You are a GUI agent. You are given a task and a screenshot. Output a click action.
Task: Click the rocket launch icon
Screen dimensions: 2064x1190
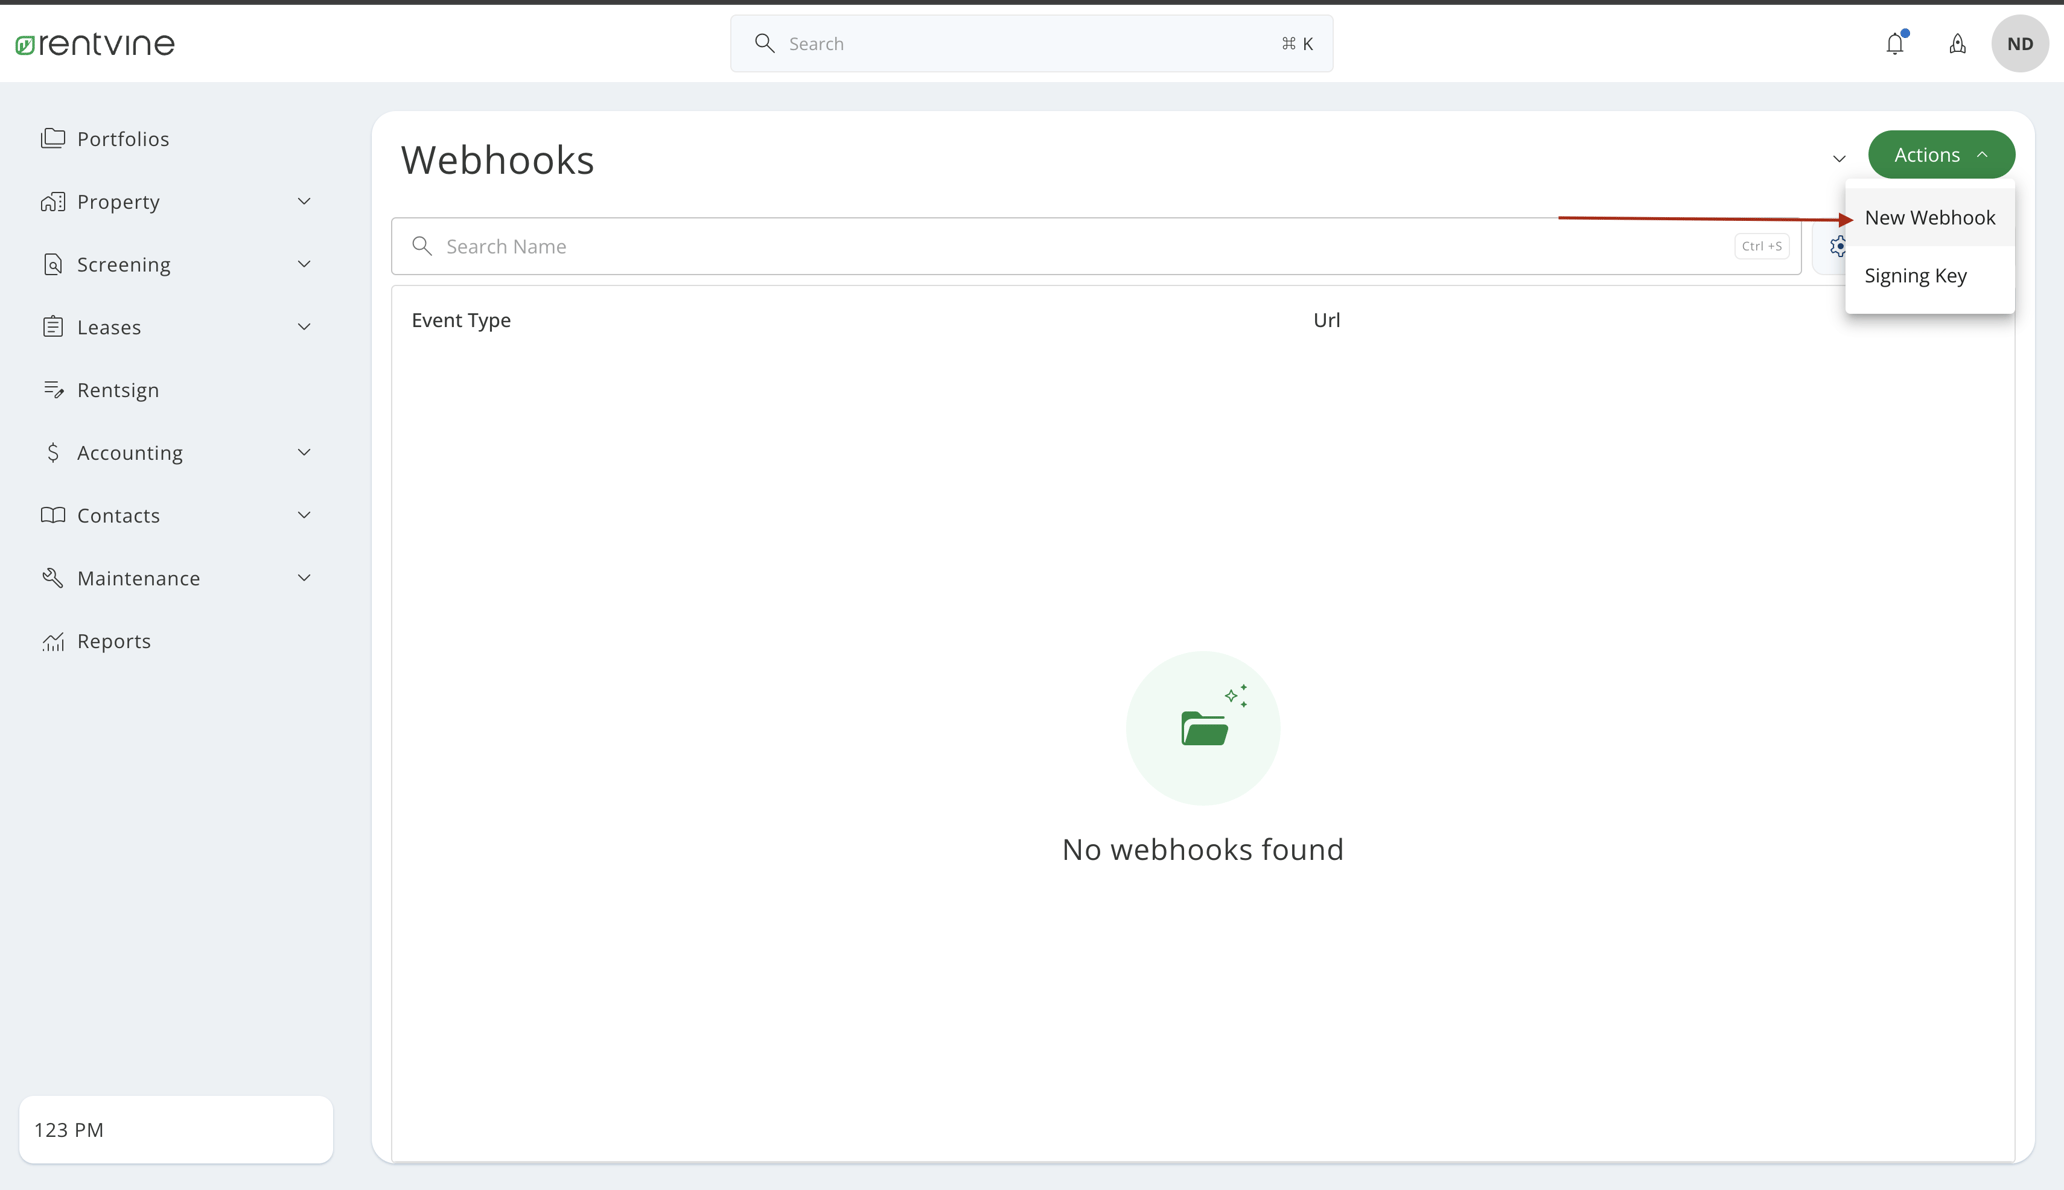1958,43
